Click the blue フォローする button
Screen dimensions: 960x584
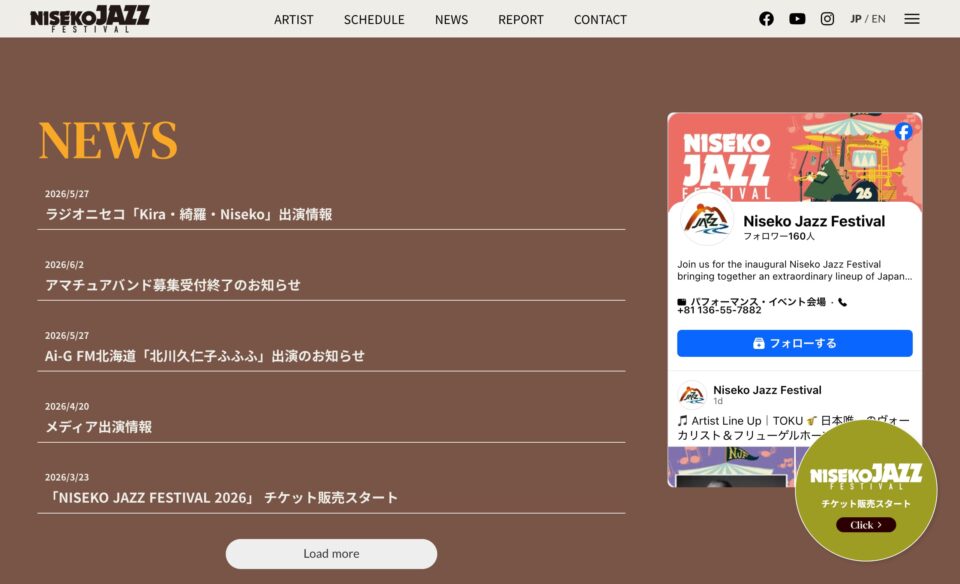795,343
